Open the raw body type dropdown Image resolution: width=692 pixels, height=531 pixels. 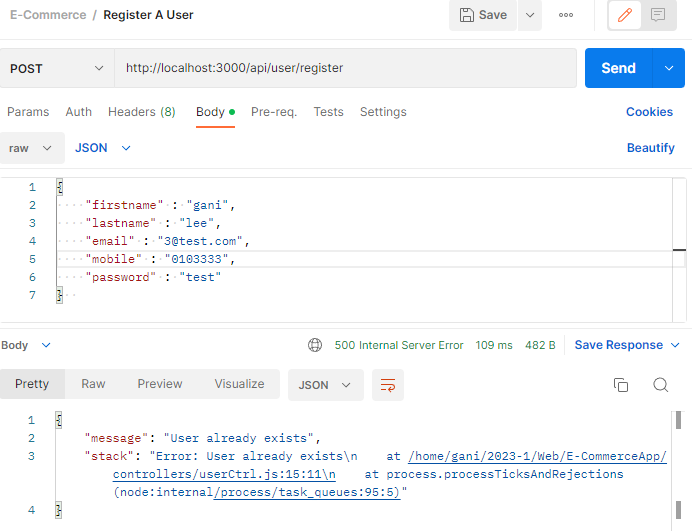pyautogui.click(x=31, y=148)
